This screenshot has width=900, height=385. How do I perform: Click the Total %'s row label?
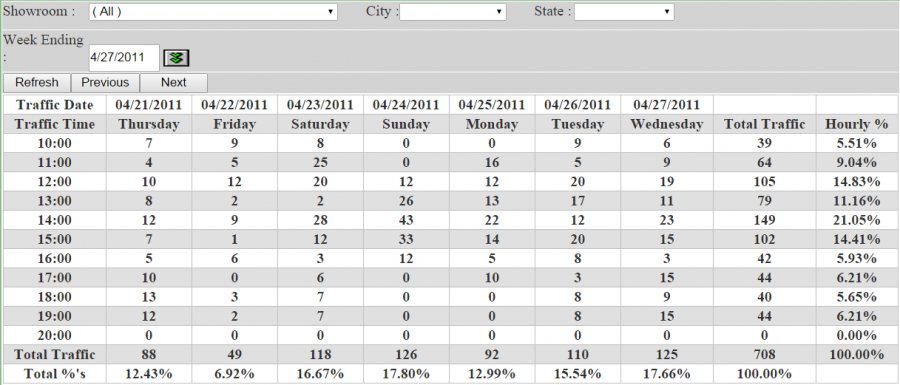click(55, 374)
